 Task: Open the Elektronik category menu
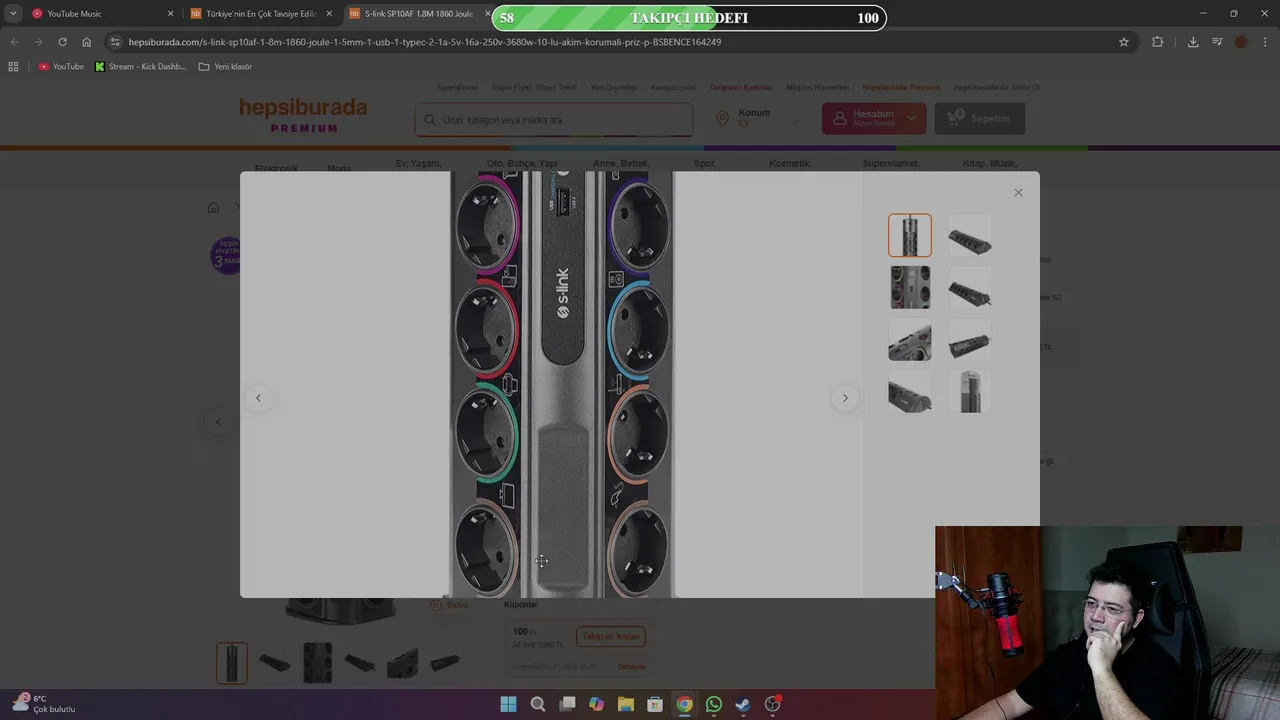tap(276, 167)
